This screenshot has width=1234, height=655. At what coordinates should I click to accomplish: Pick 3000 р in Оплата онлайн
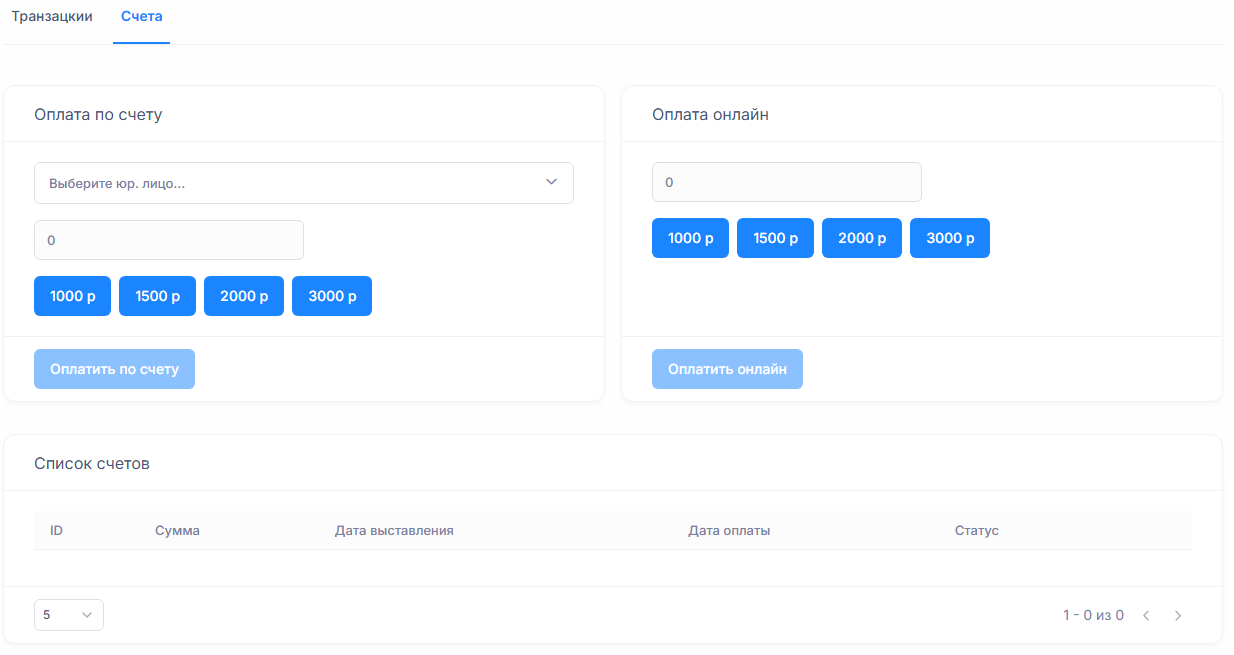[x=949, y=238]
